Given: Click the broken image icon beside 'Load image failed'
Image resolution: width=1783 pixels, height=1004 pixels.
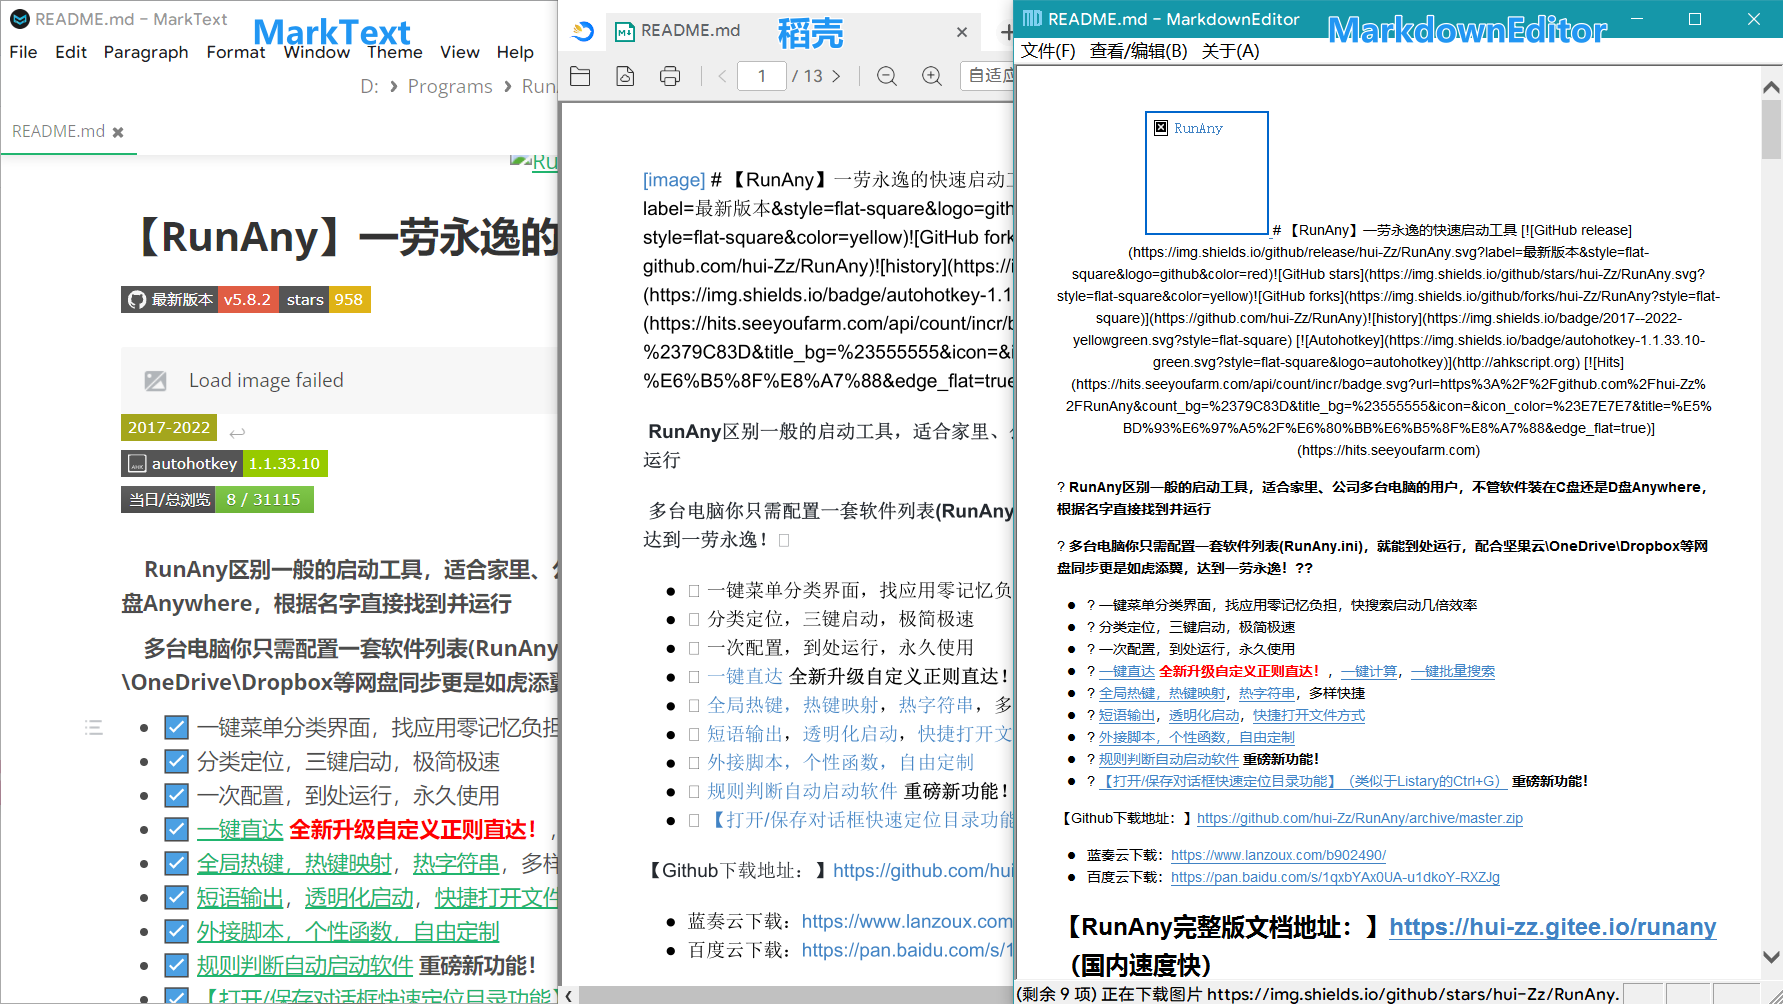Looking at the screenshot, I should 155,380.
